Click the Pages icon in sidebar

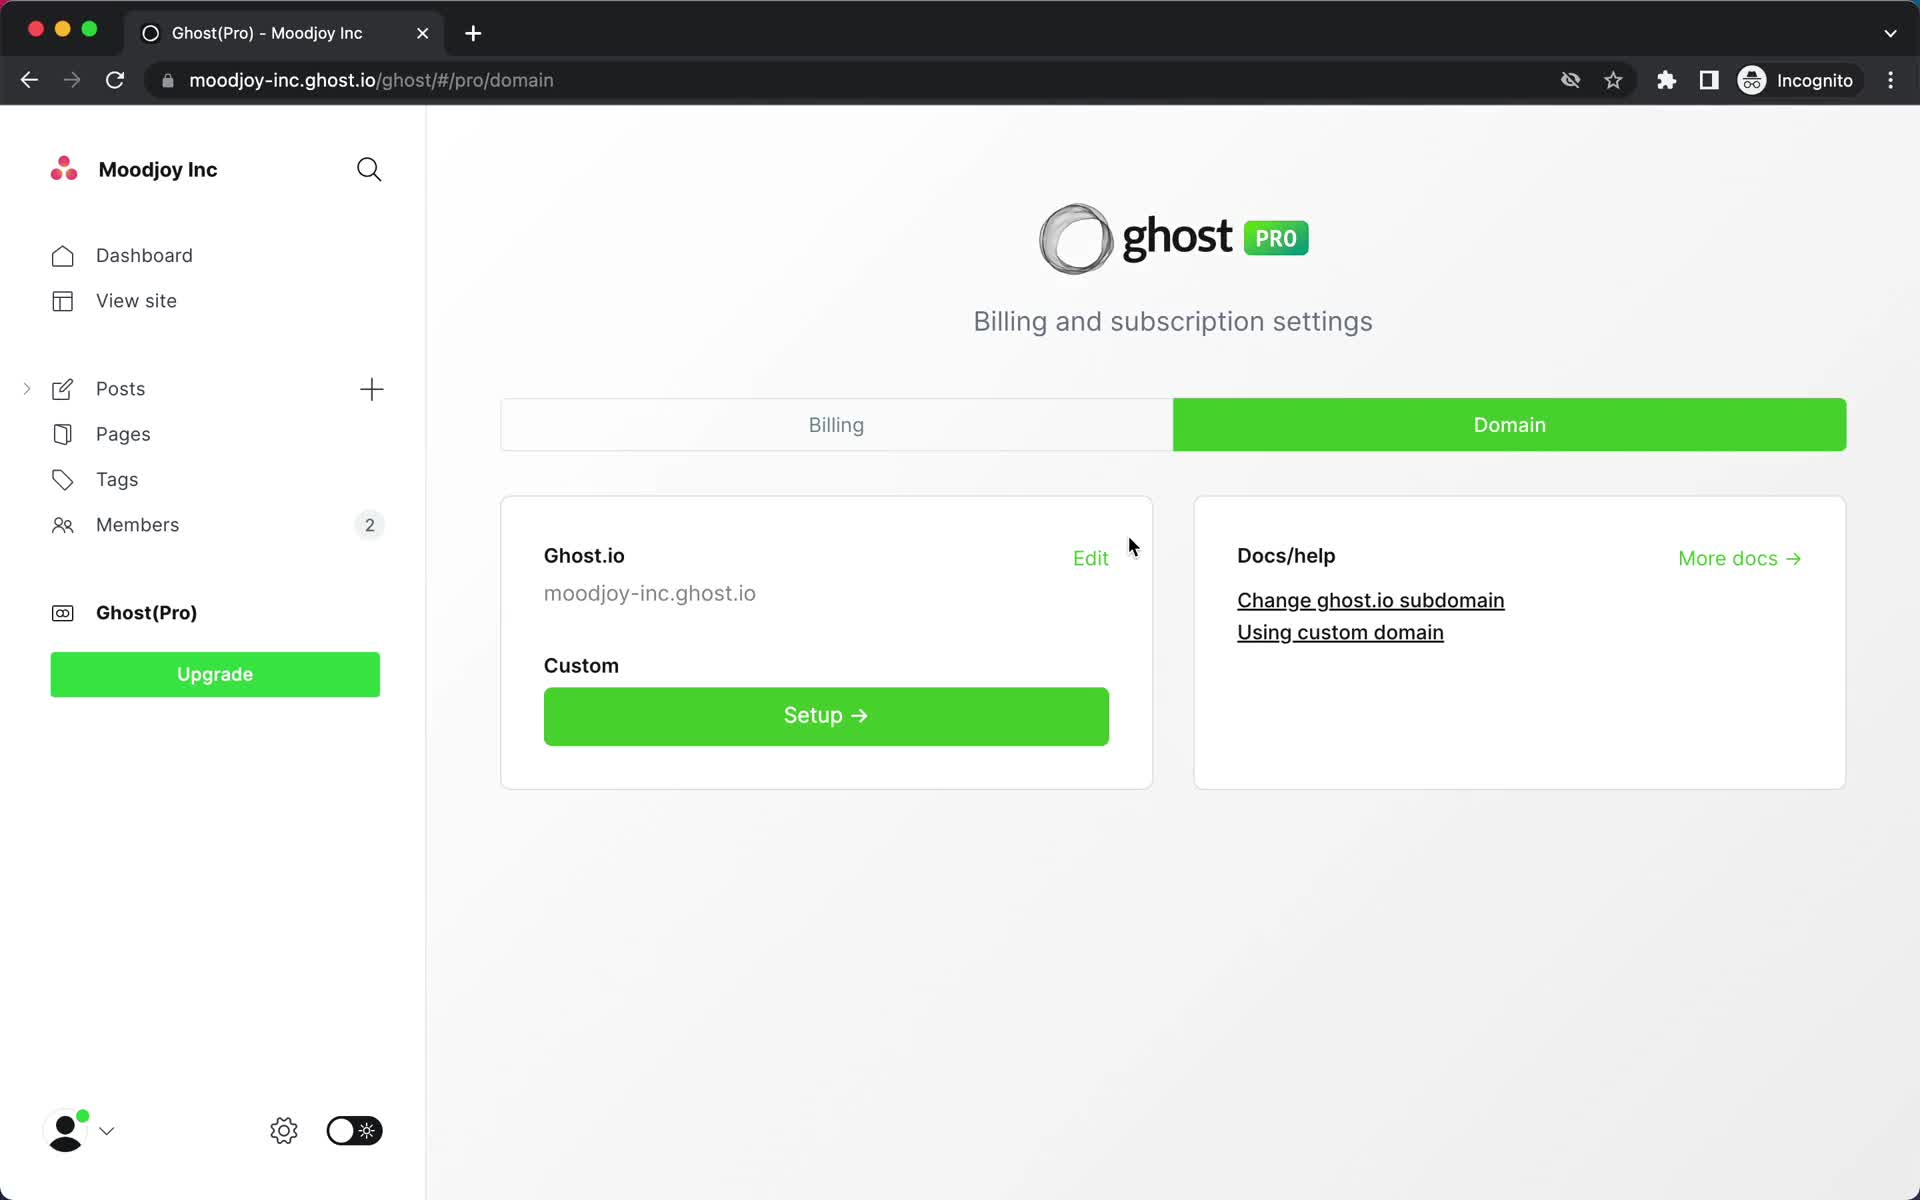coord(64,433)
